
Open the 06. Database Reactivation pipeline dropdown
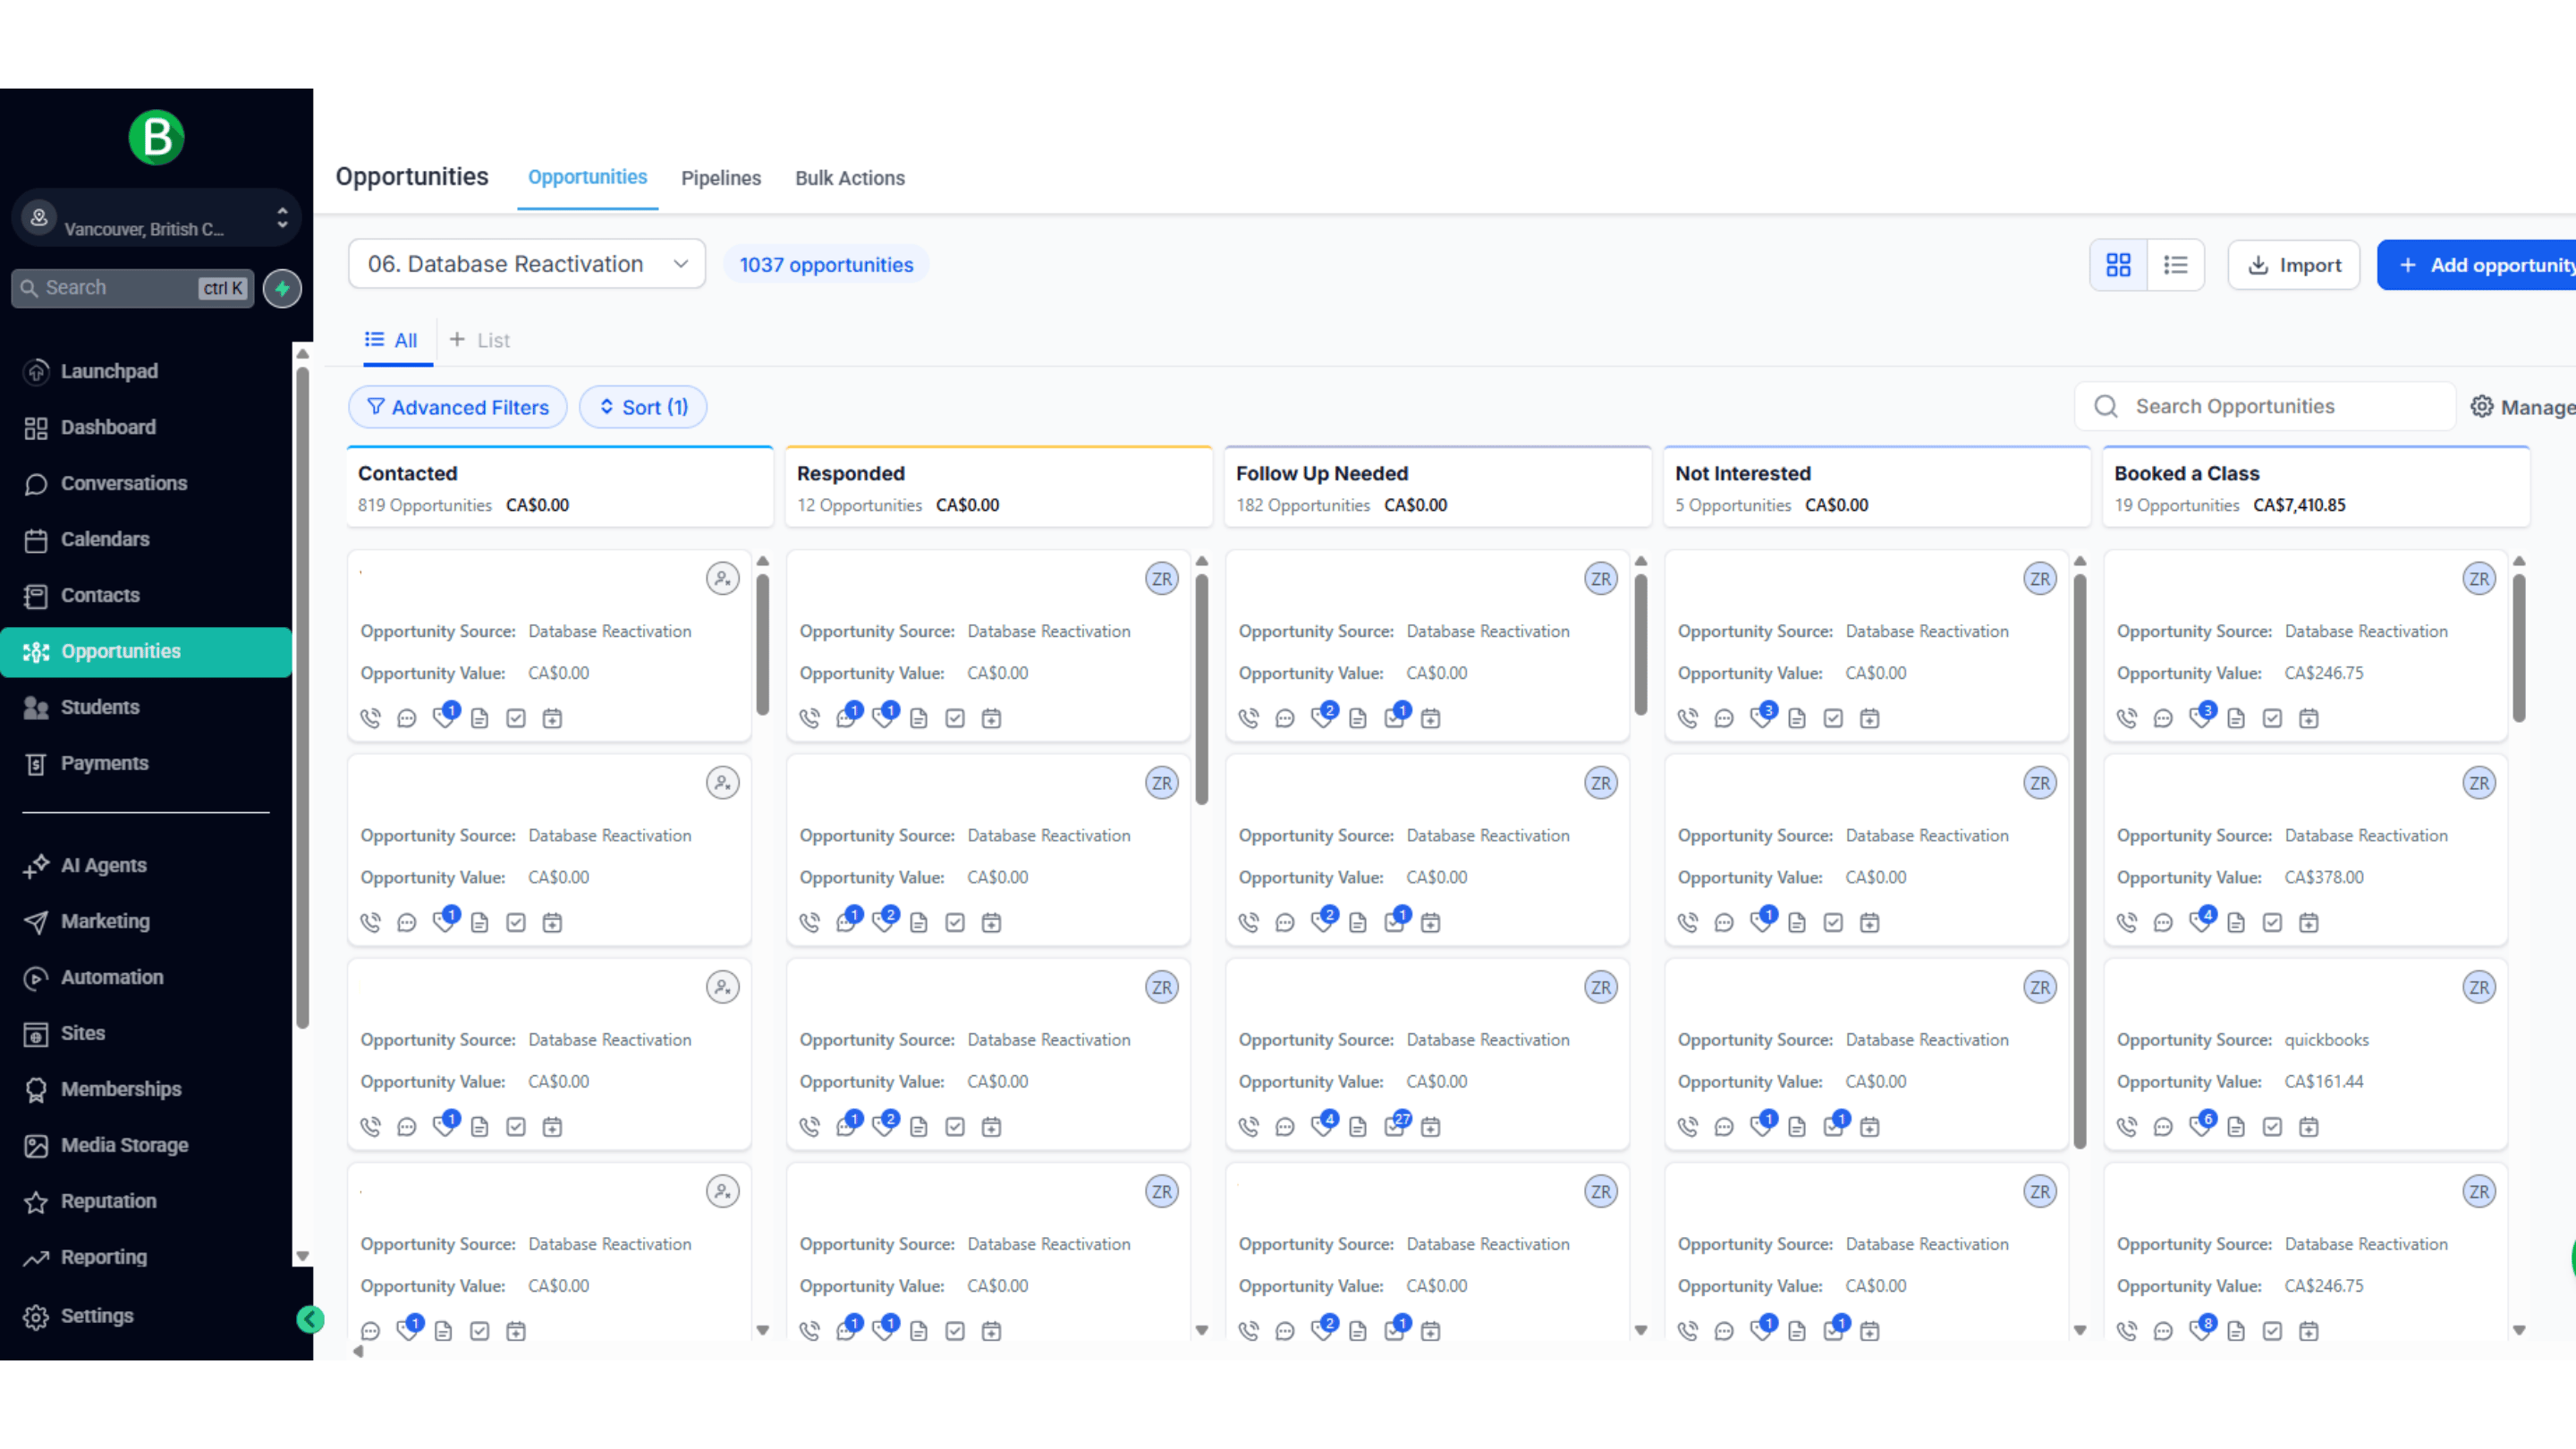pyautogui.click(x=527, y=264)
